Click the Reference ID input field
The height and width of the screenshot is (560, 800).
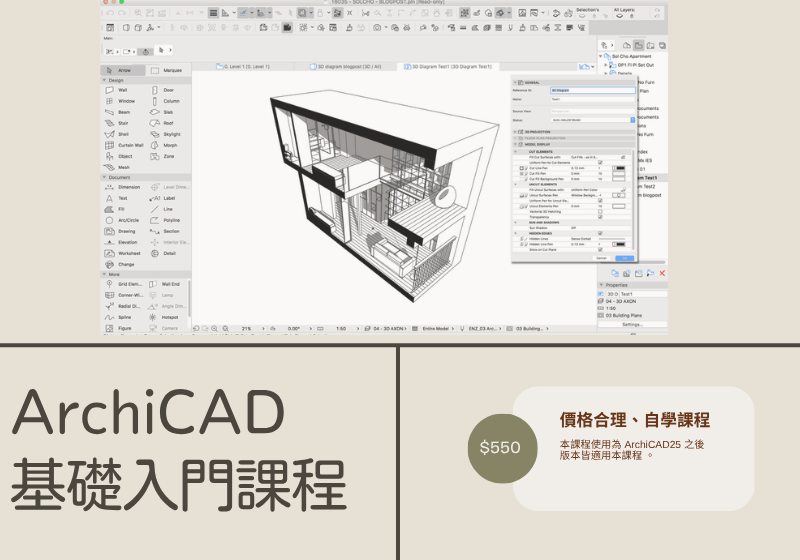click(x=593, y=90)
